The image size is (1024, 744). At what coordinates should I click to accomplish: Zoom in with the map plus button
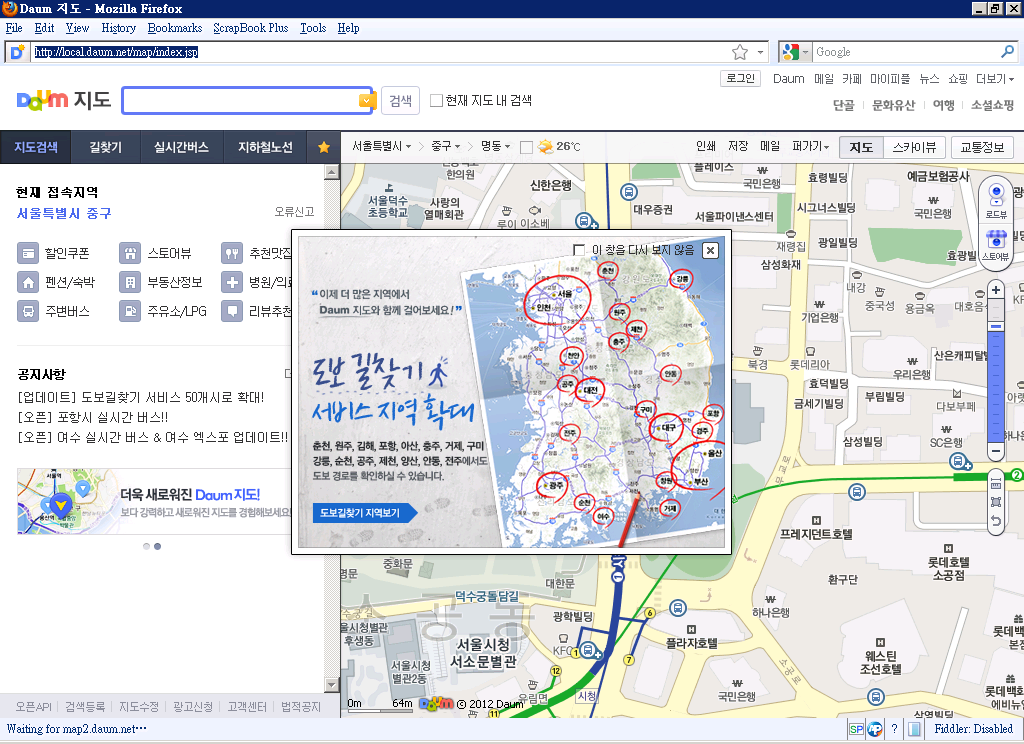coord(995,290)
